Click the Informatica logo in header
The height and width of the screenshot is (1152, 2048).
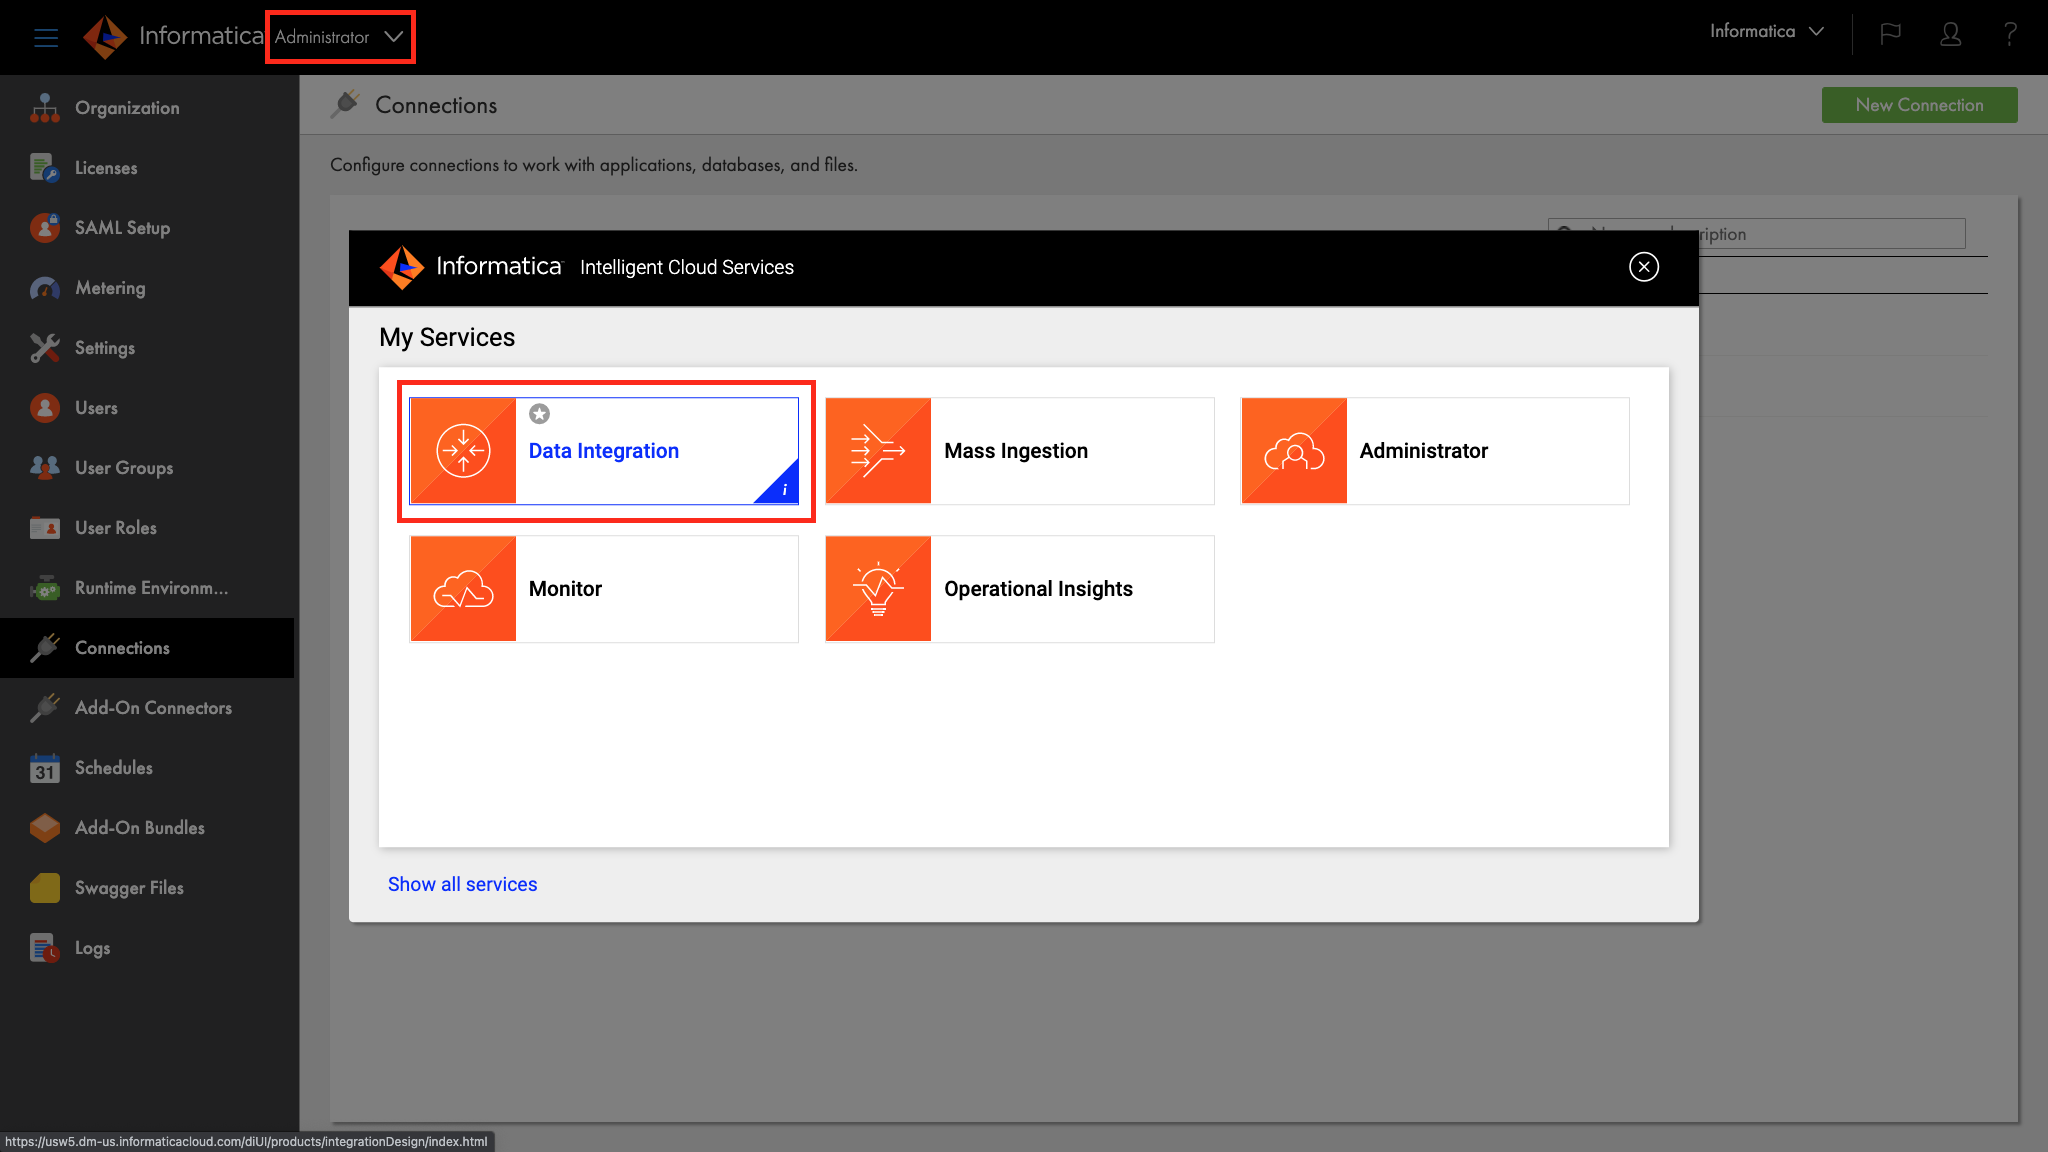click(173, 37)
